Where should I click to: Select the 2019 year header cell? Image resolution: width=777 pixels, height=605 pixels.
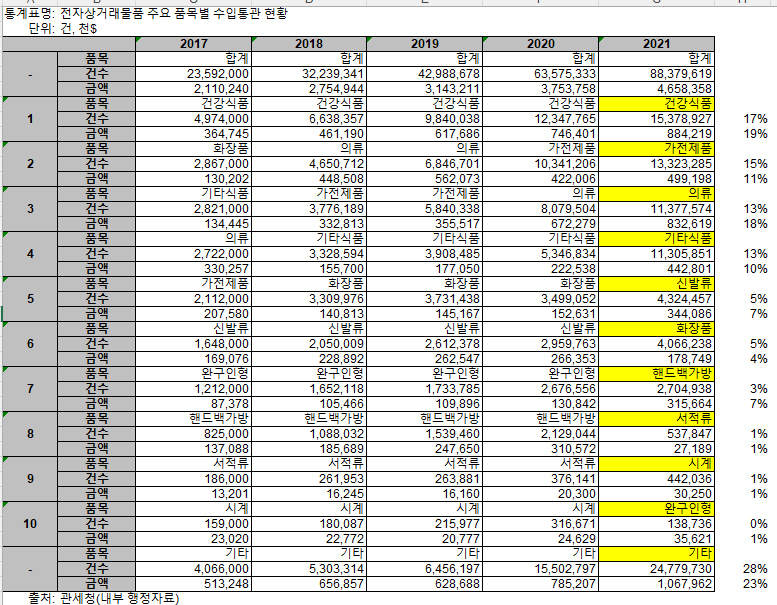coord(425,44)
